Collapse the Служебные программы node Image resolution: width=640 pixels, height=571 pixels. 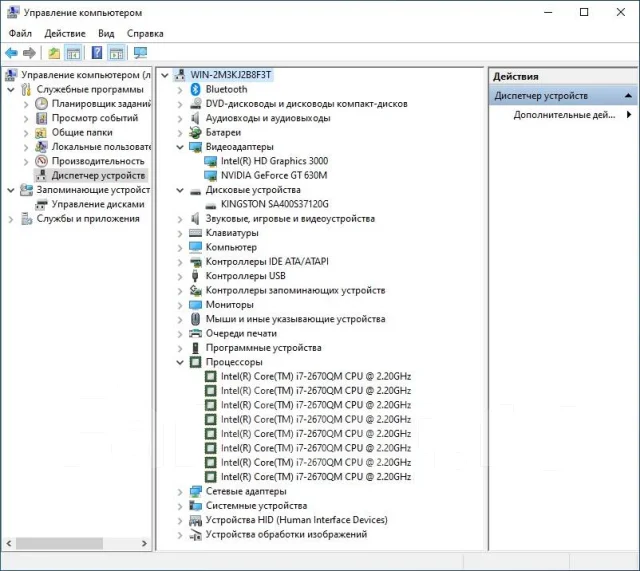click(x=11, y=89)
